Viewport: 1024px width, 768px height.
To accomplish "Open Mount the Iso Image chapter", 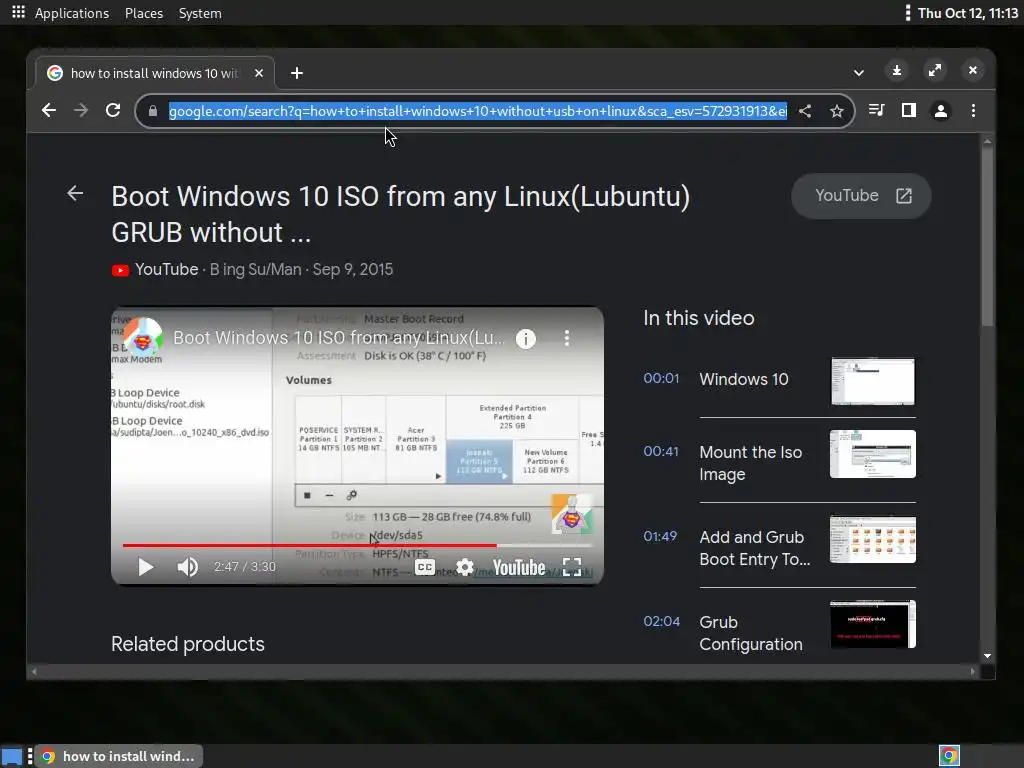I will (x=751, y=463).
